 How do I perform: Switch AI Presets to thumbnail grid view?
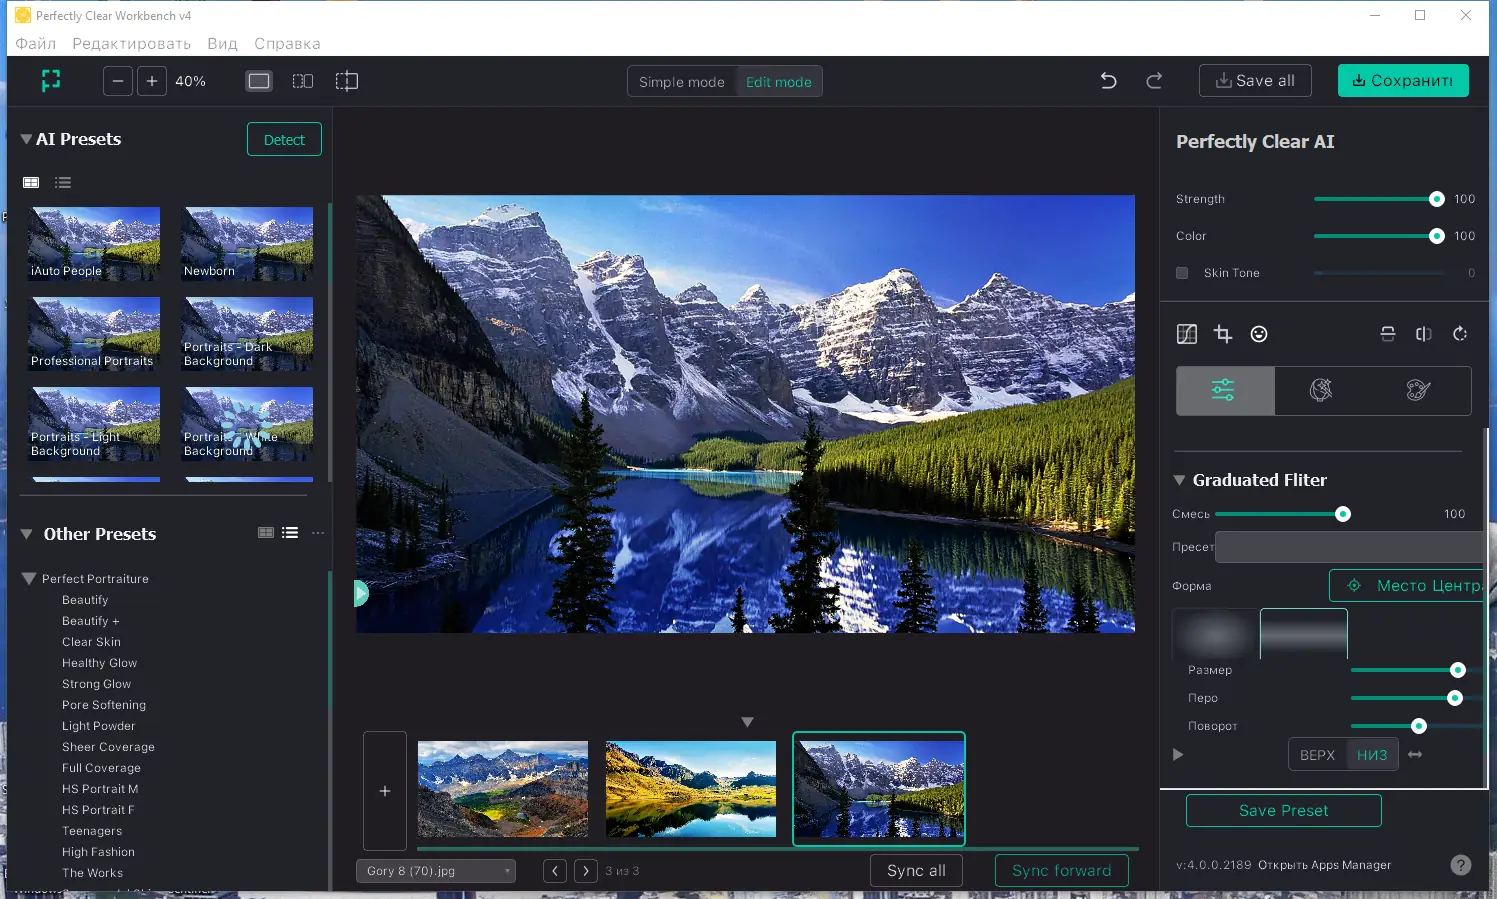tap(31, 182)
